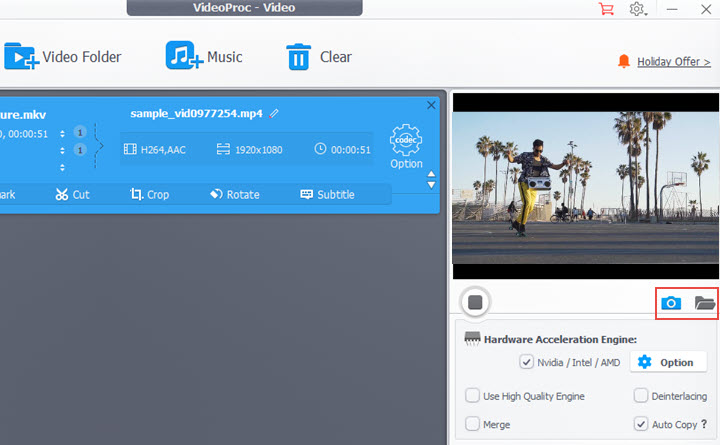The image size is (720, 445).
Task: Click the sample_vid0977254.mp4 file name
Action: click(x=196, y=113)
